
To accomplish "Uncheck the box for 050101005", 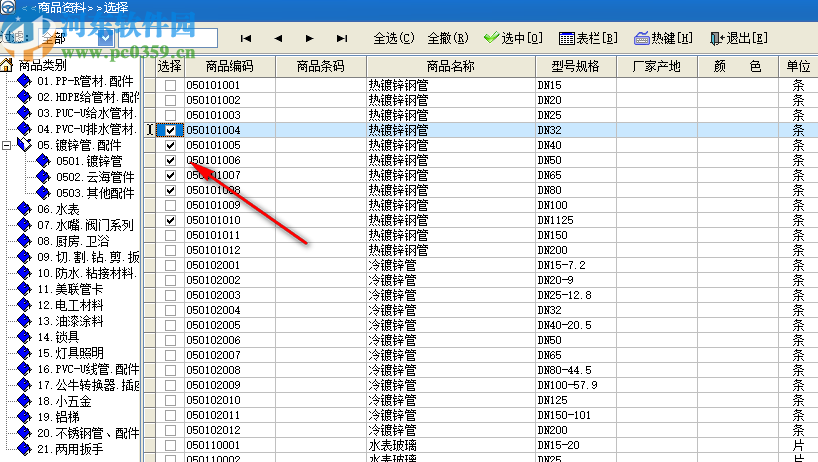I will (171, 145).
